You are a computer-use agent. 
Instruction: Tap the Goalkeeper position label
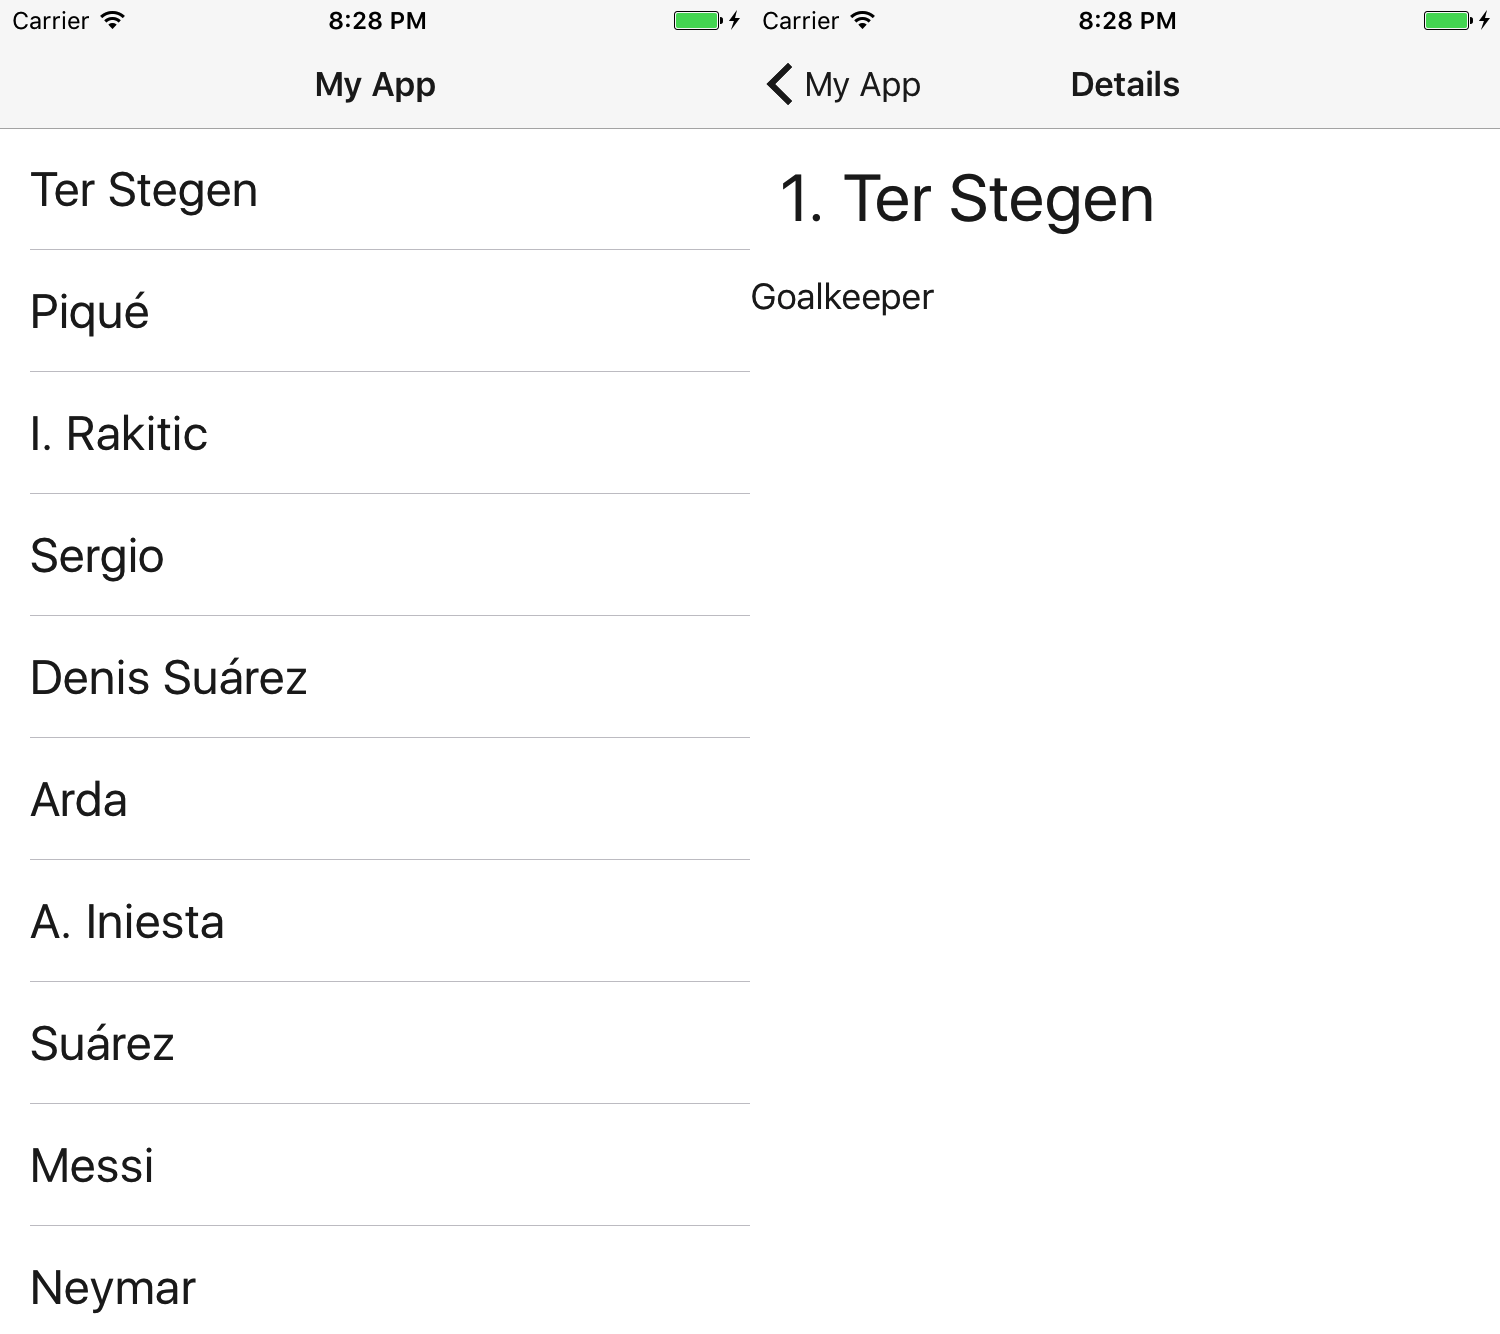(842, 297)
